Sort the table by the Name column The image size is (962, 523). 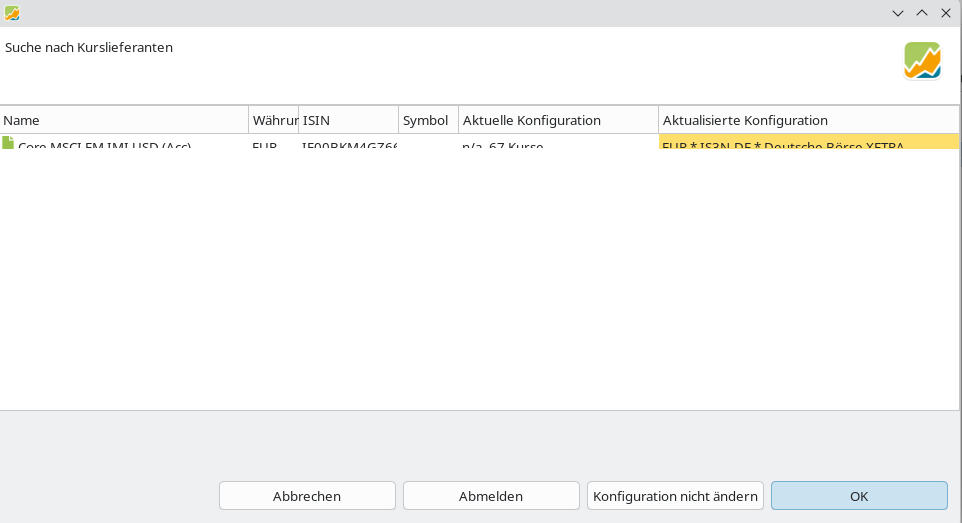tap(124, 120)
